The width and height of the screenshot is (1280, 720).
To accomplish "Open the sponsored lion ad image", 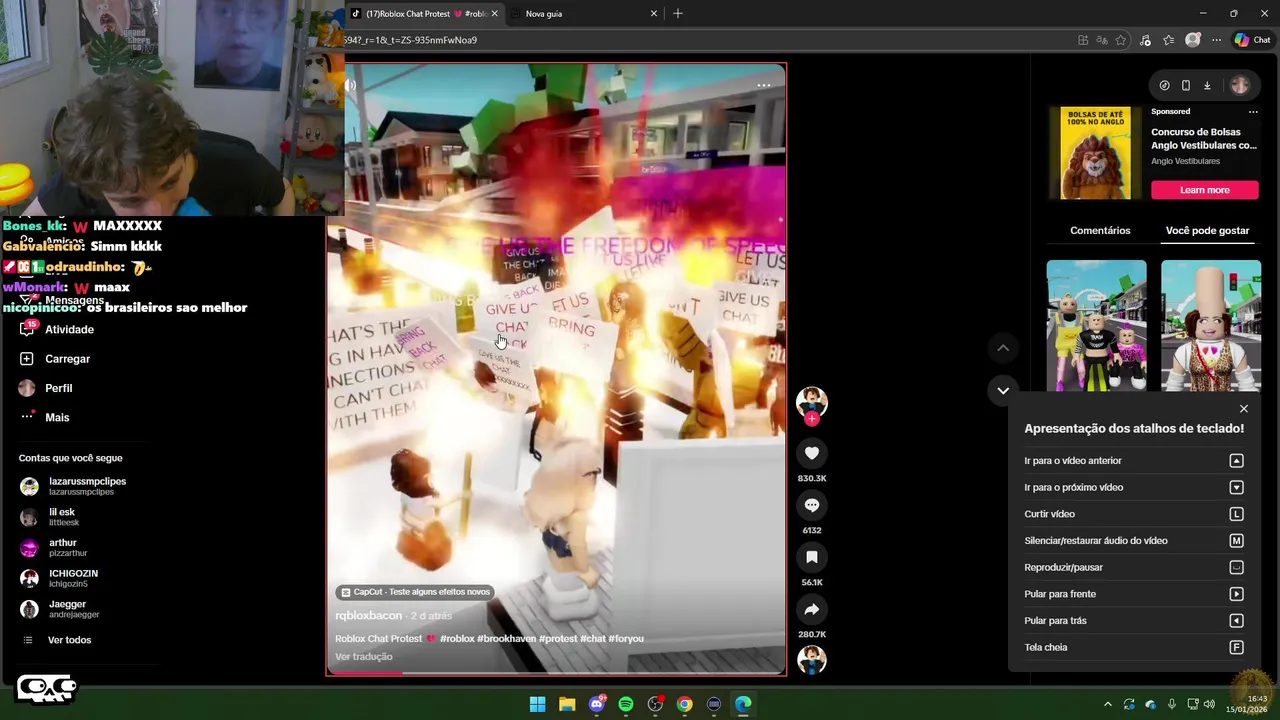I will tap(1096, 153).
